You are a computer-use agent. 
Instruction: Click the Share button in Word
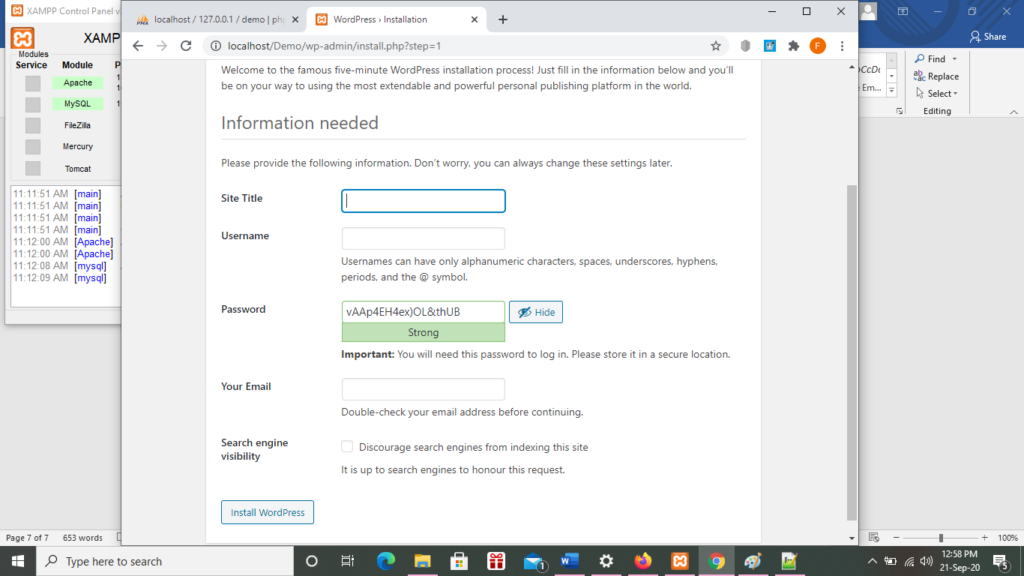tap(988, 37)
